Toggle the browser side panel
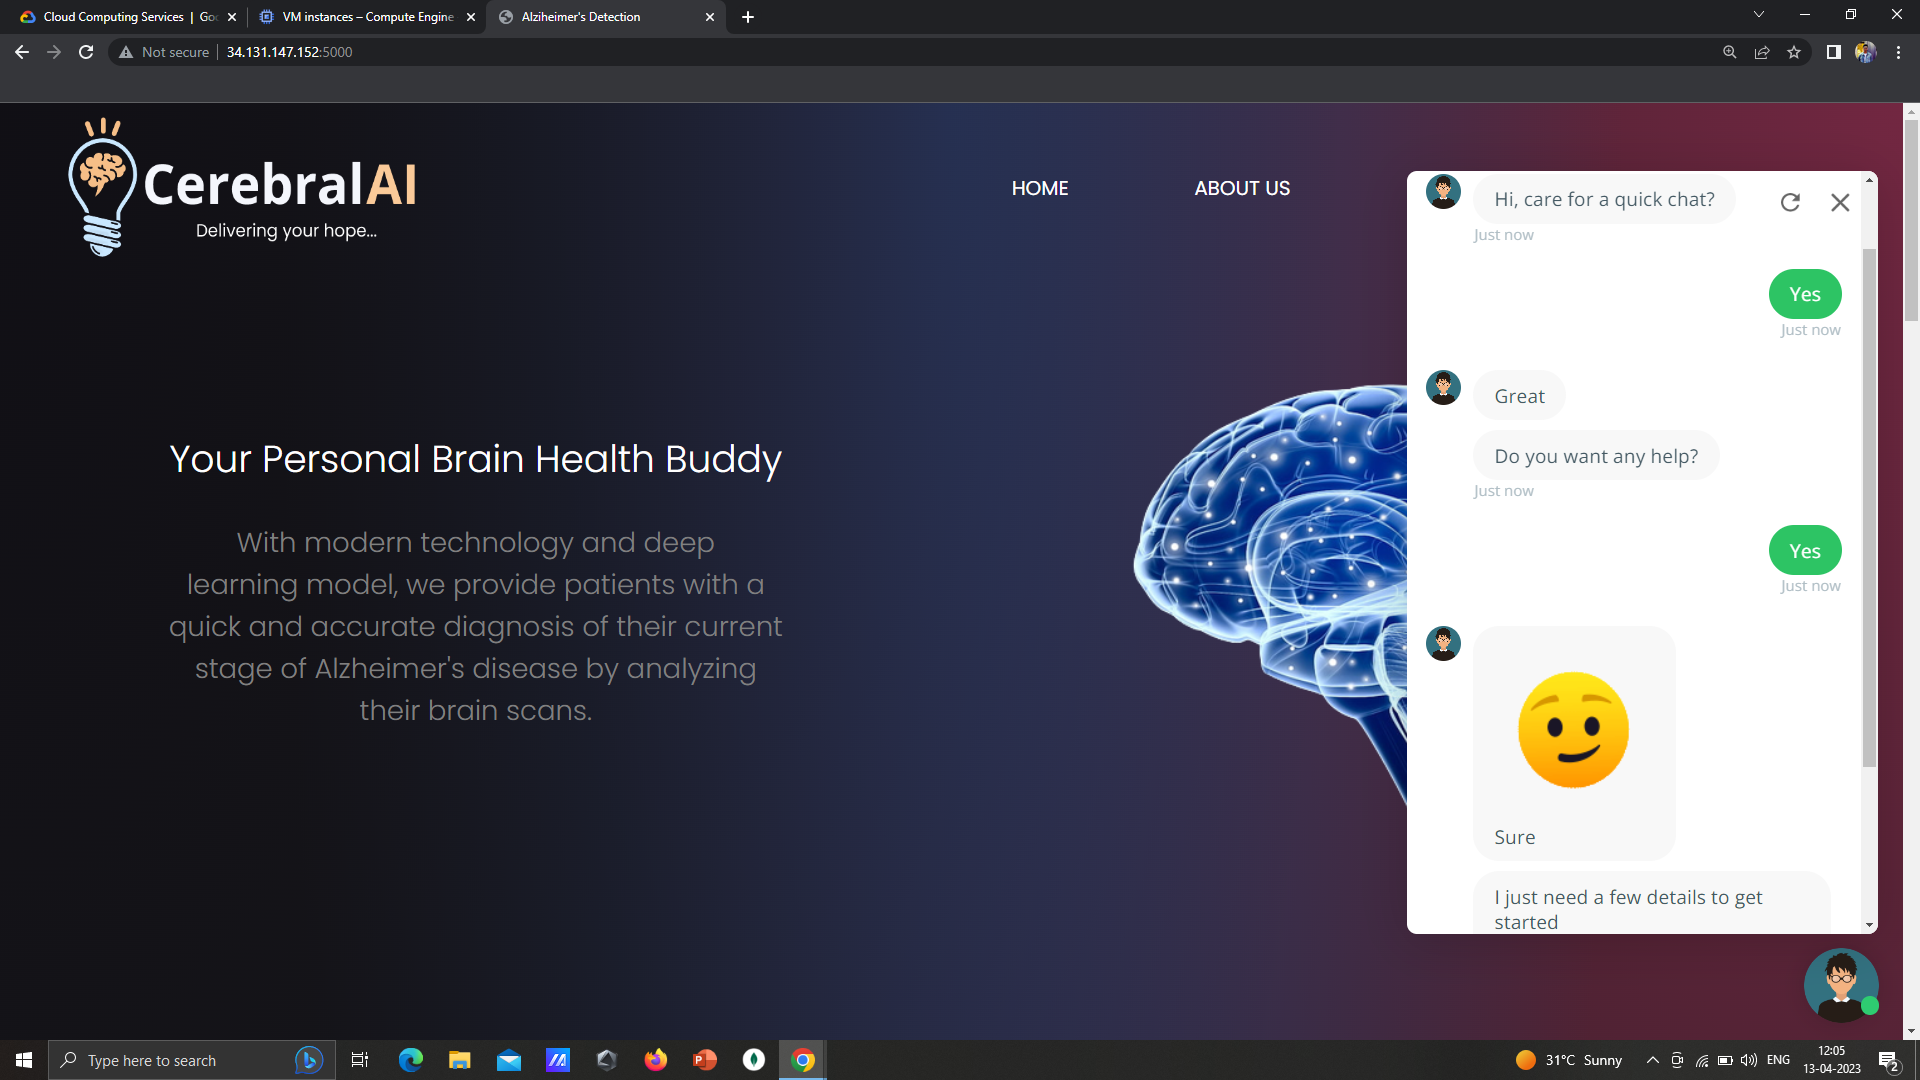This screenshot has height=1080, width=1920. (1834, 52)
